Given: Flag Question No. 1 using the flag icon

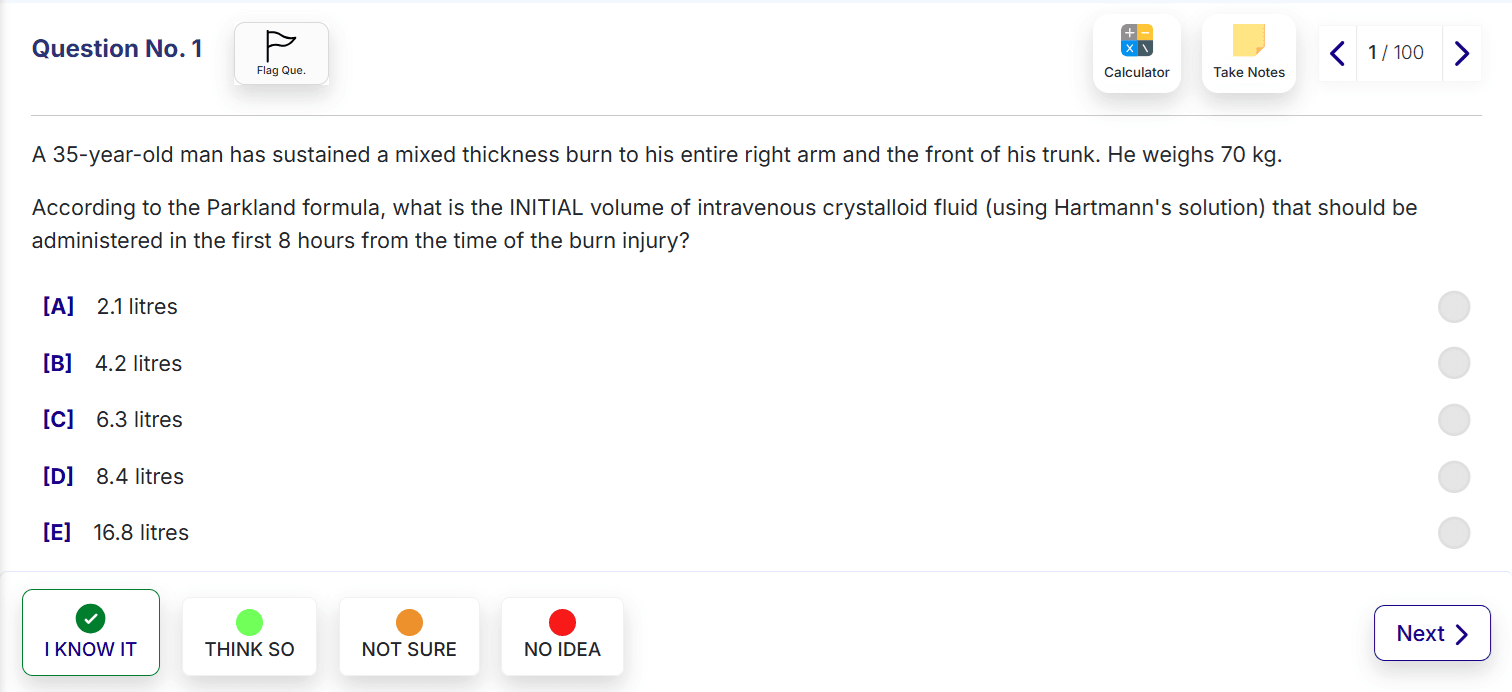Looking at the screenshot, I should pos(281,48).
